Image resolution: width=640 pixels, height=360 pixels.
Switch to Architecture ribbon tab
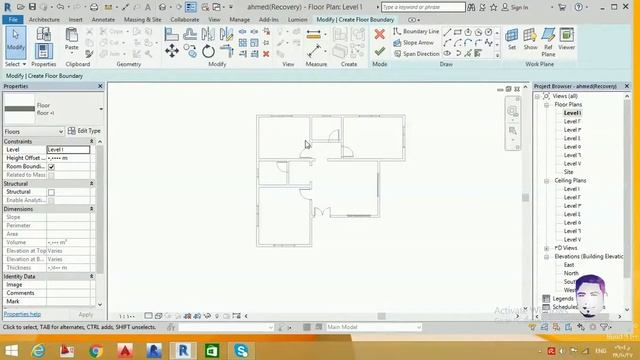(x=44, y=20)
